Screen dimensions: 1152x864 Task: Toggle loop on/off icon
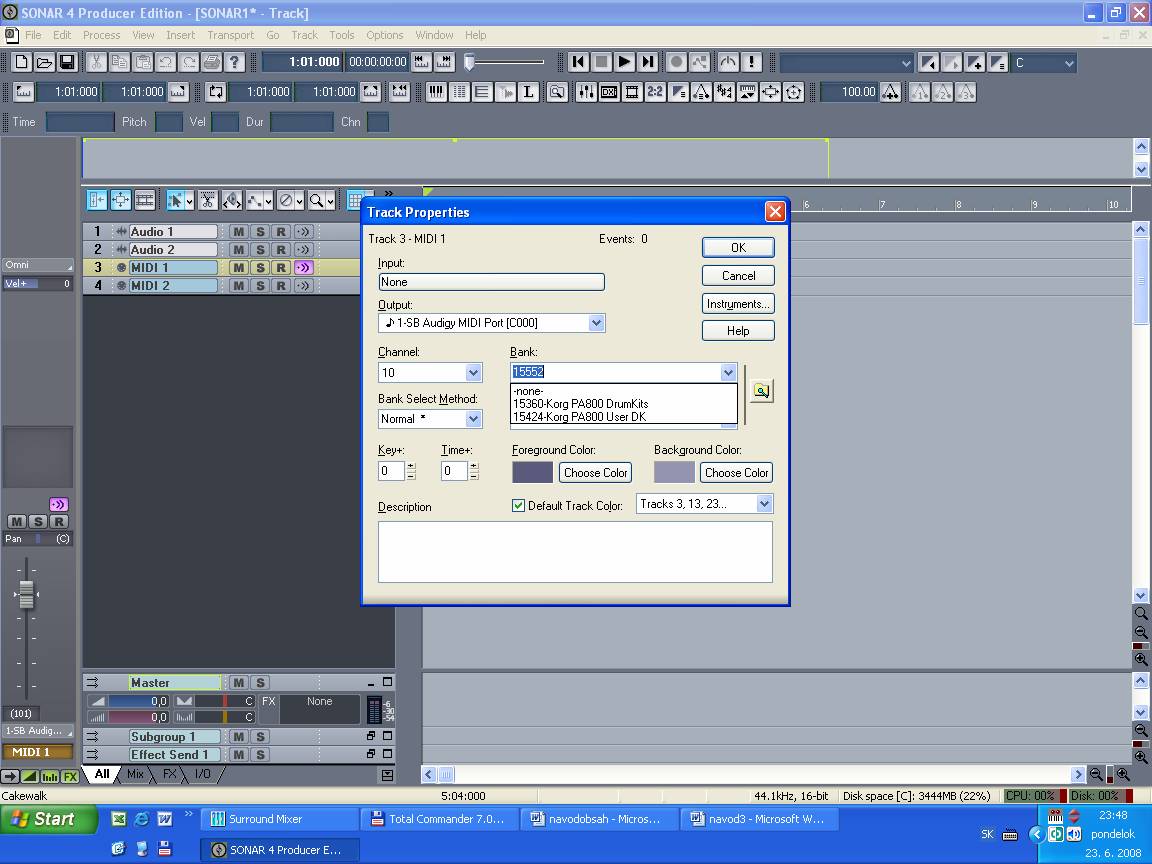pyautogui.click(x=216, y=92)
